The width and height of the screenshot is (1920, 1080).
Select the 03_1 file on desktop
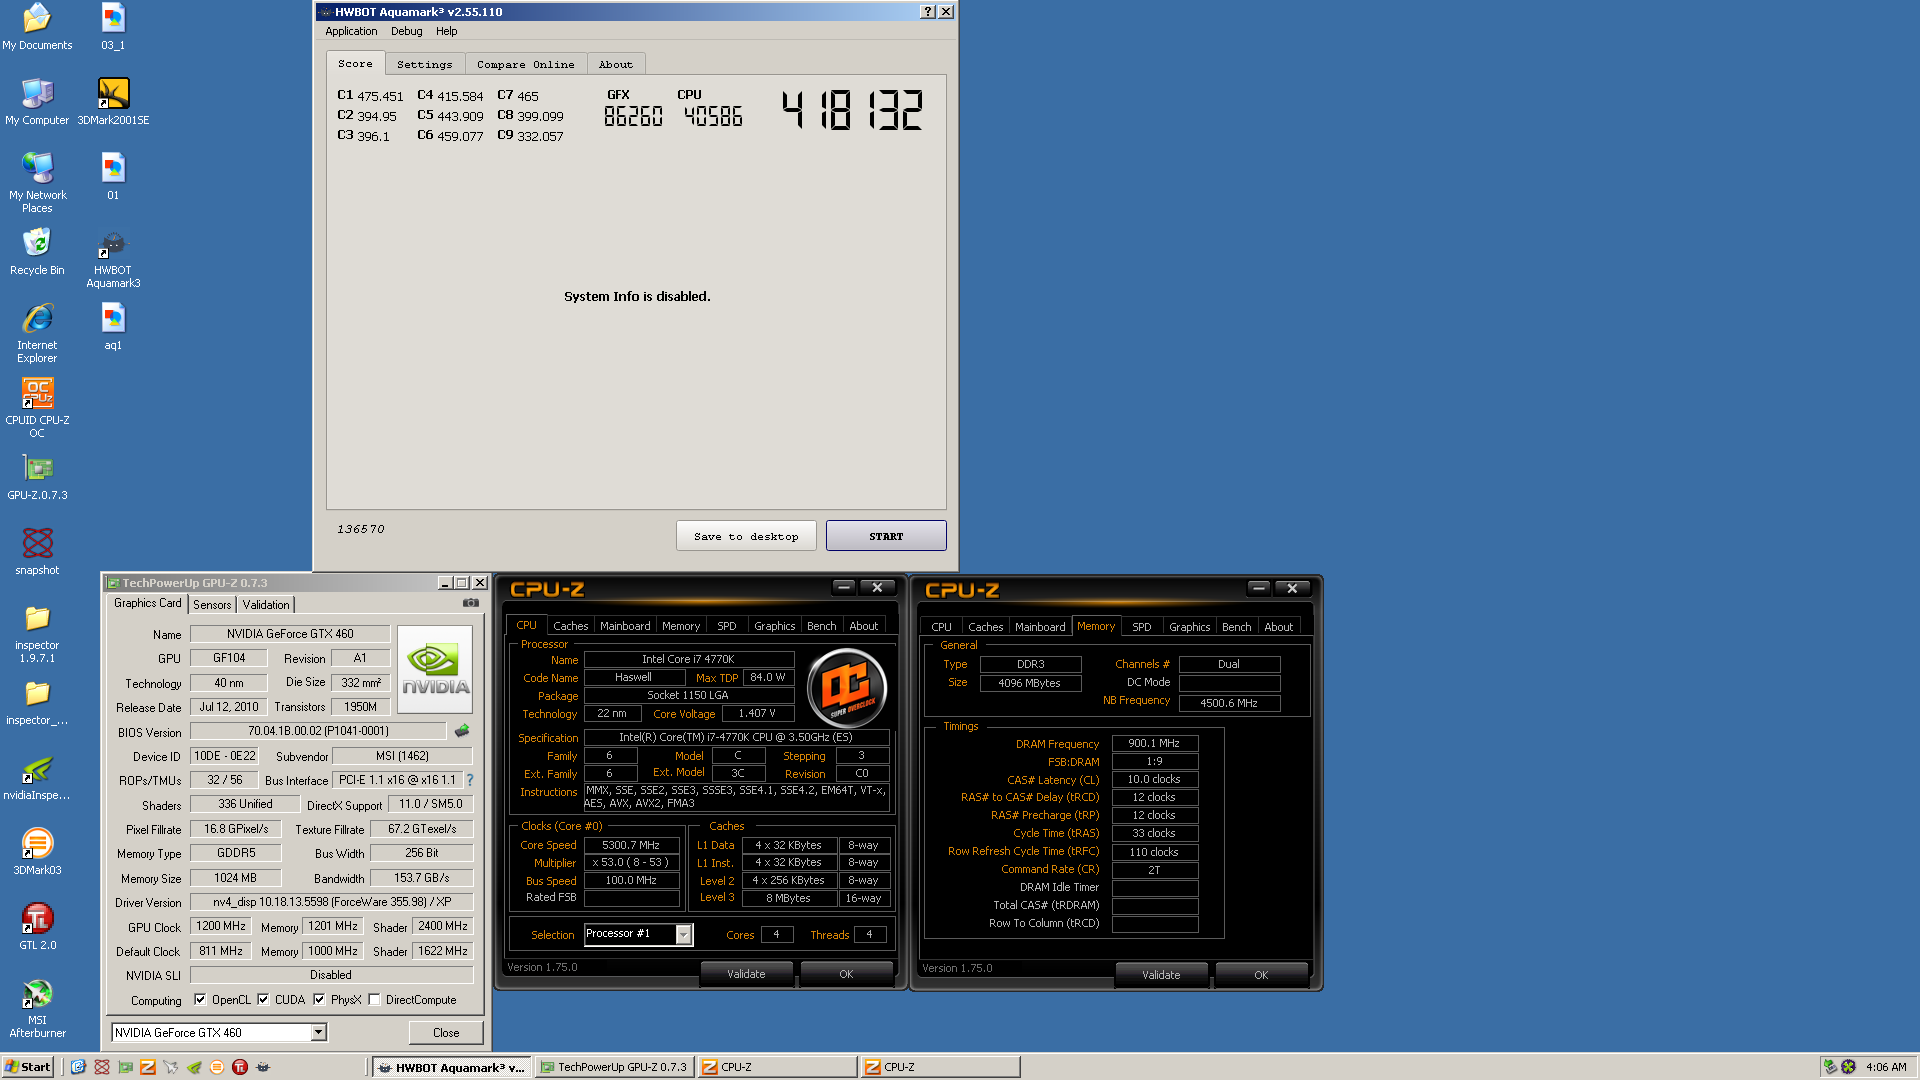(113, 27)
